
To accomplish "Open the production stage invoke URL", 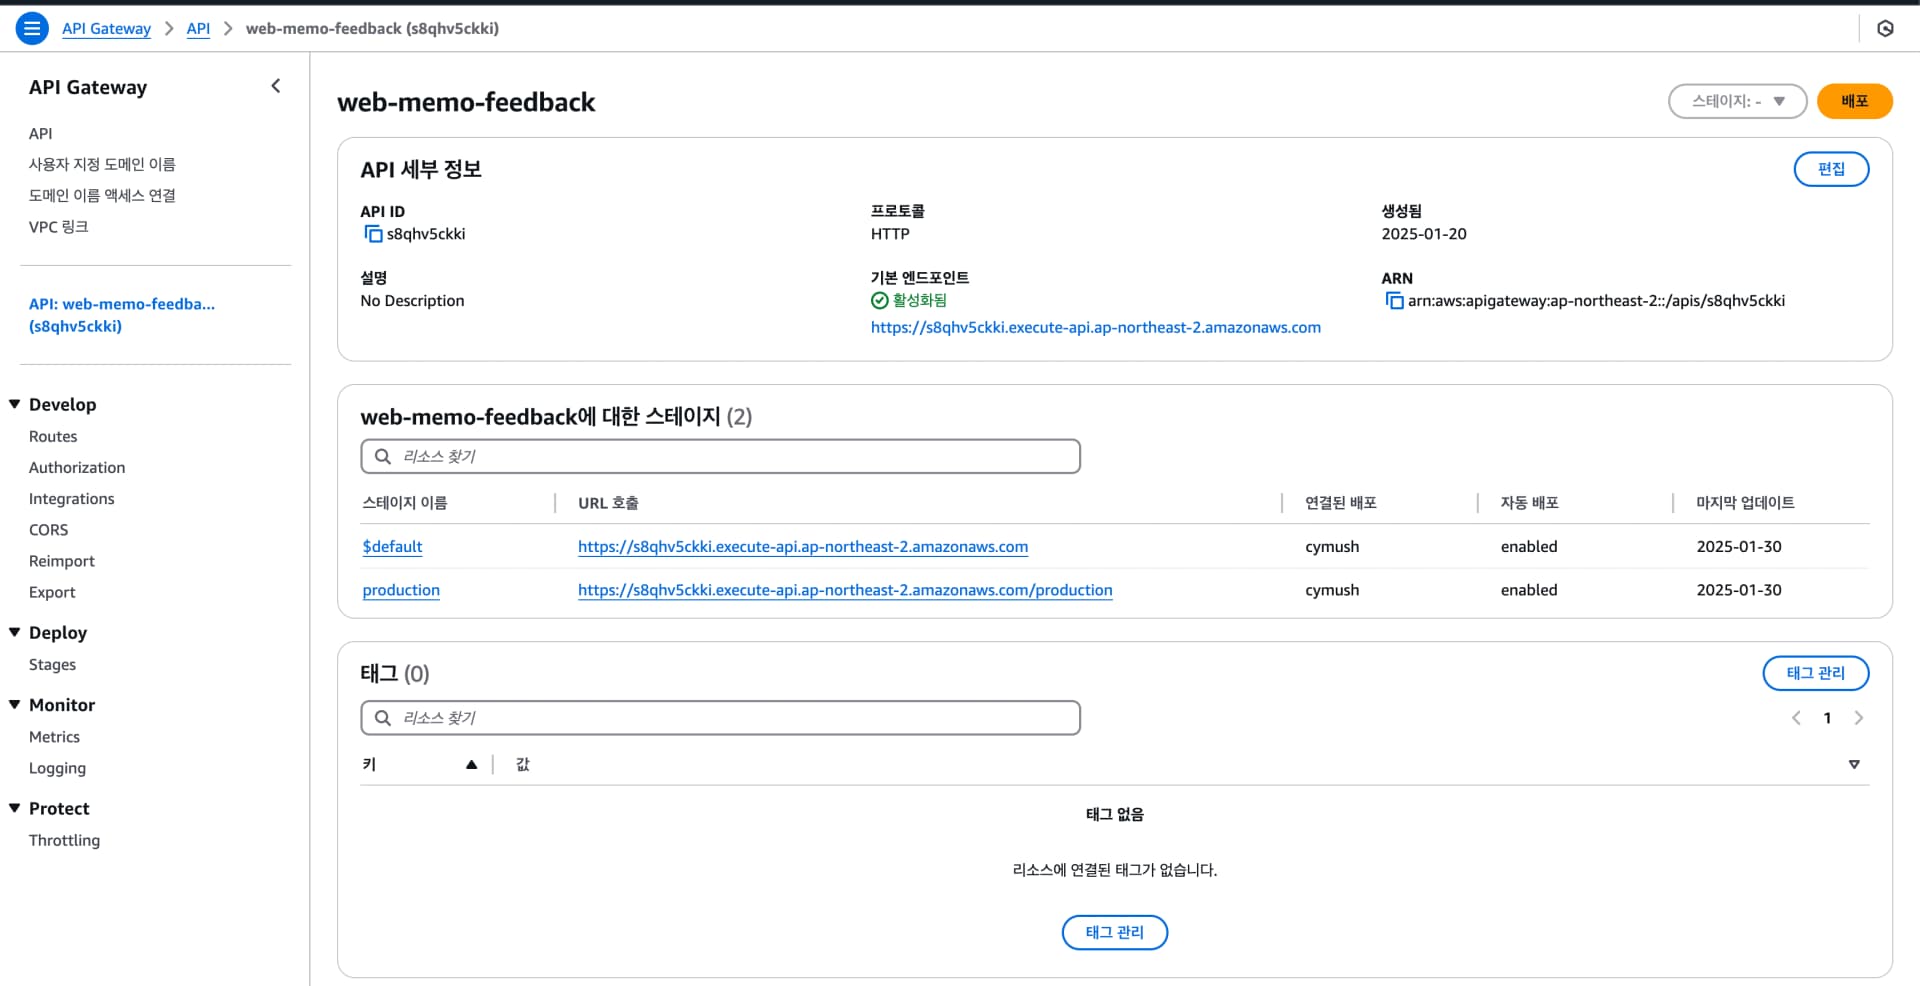I will [845, 590].
